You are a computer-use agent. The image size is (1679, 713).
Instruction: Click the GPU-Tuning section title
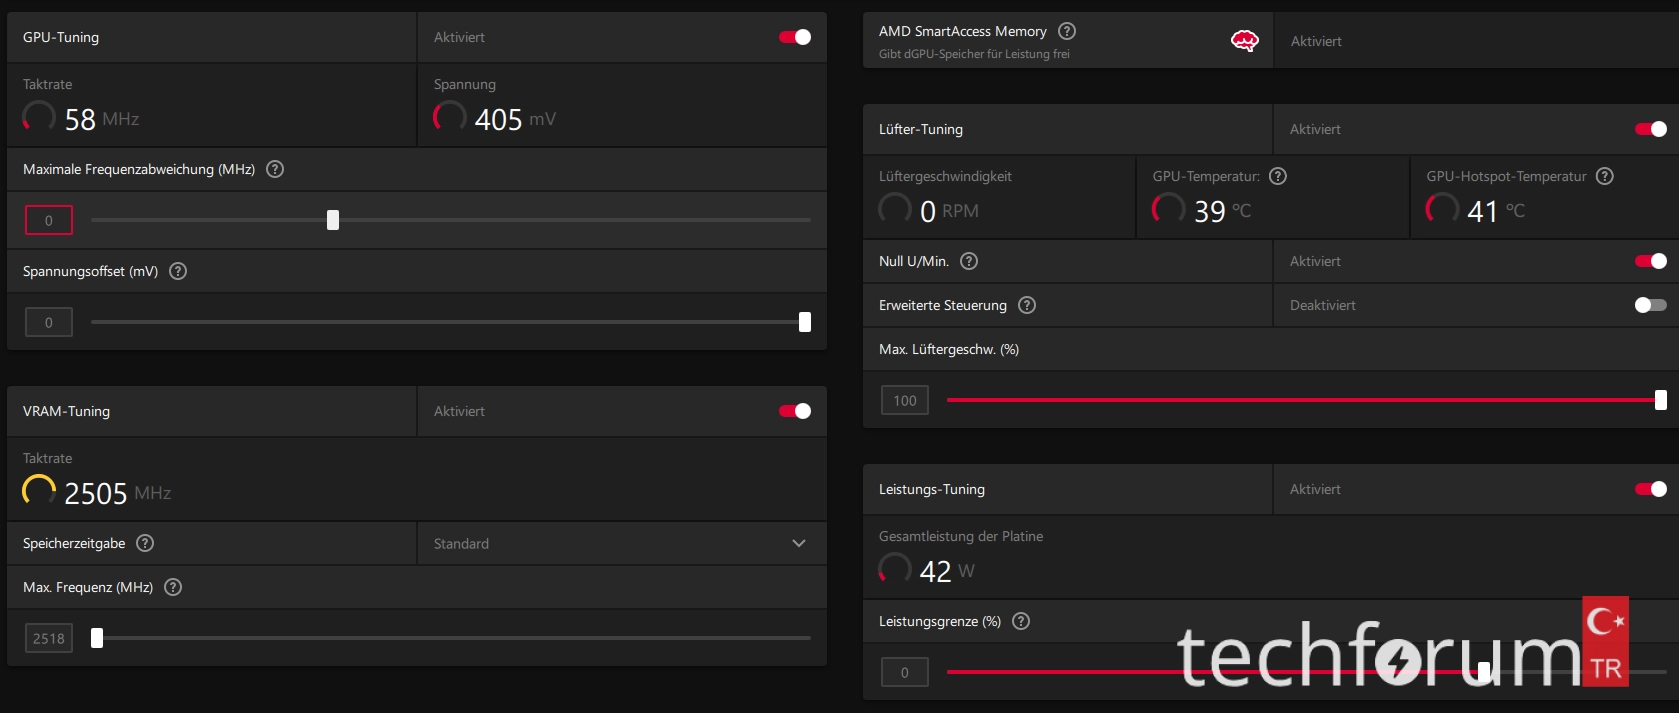(61, 37)
